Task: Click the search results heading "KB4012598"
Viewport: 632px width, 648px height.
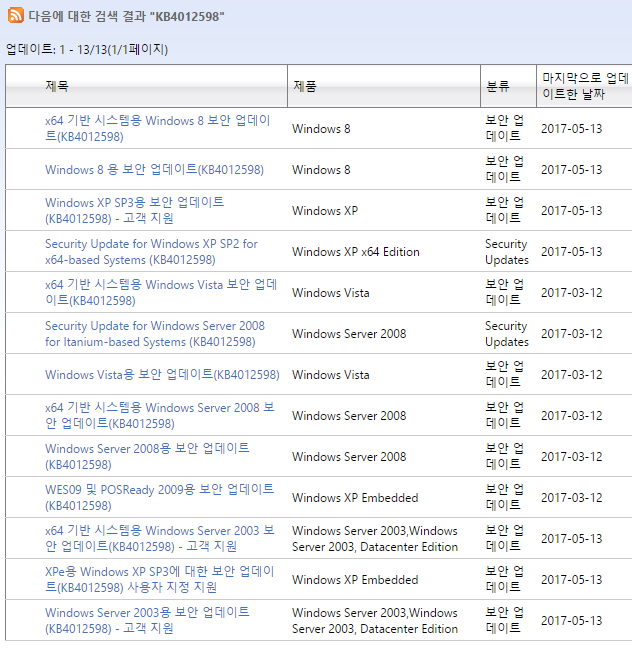Action: coord(126,16)
